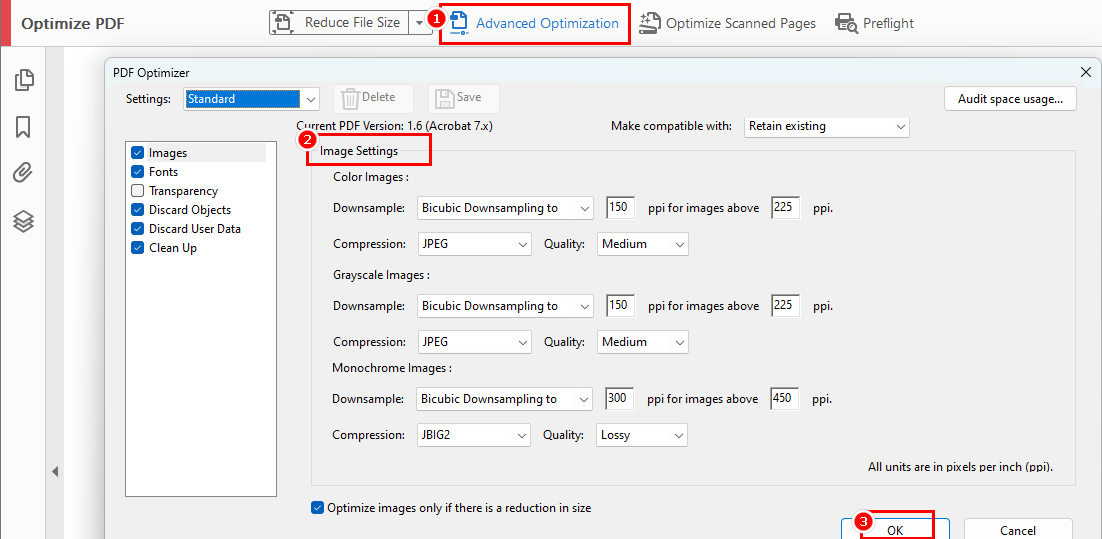Close the PDF Optimizer dialog
The height and width of the screenshot is (539, 1102).
[1085, 72]
